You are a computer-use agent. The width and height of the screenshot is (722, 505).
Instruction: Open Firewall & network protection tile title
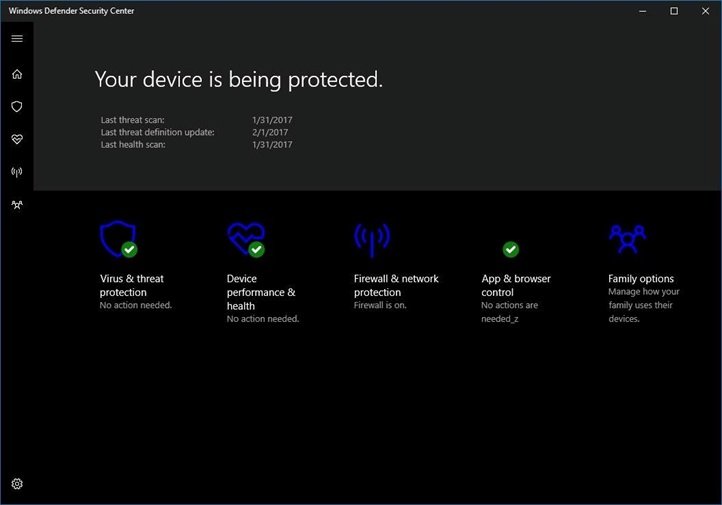[396, 285]
